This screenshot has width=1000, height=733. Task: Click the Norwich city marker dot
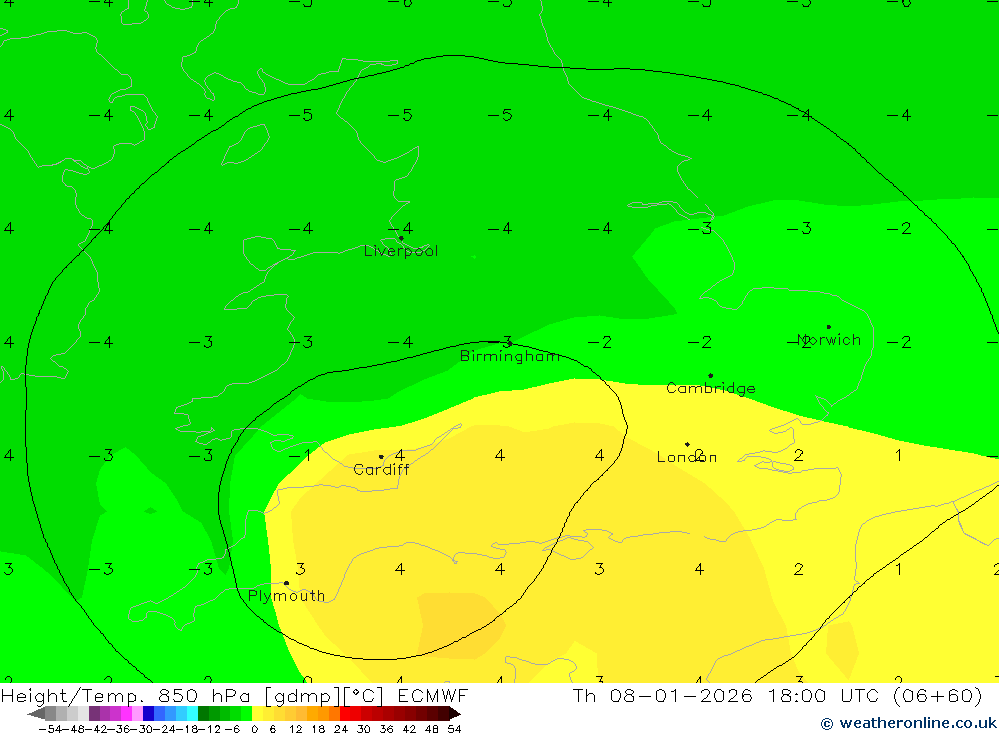[828, 327]
